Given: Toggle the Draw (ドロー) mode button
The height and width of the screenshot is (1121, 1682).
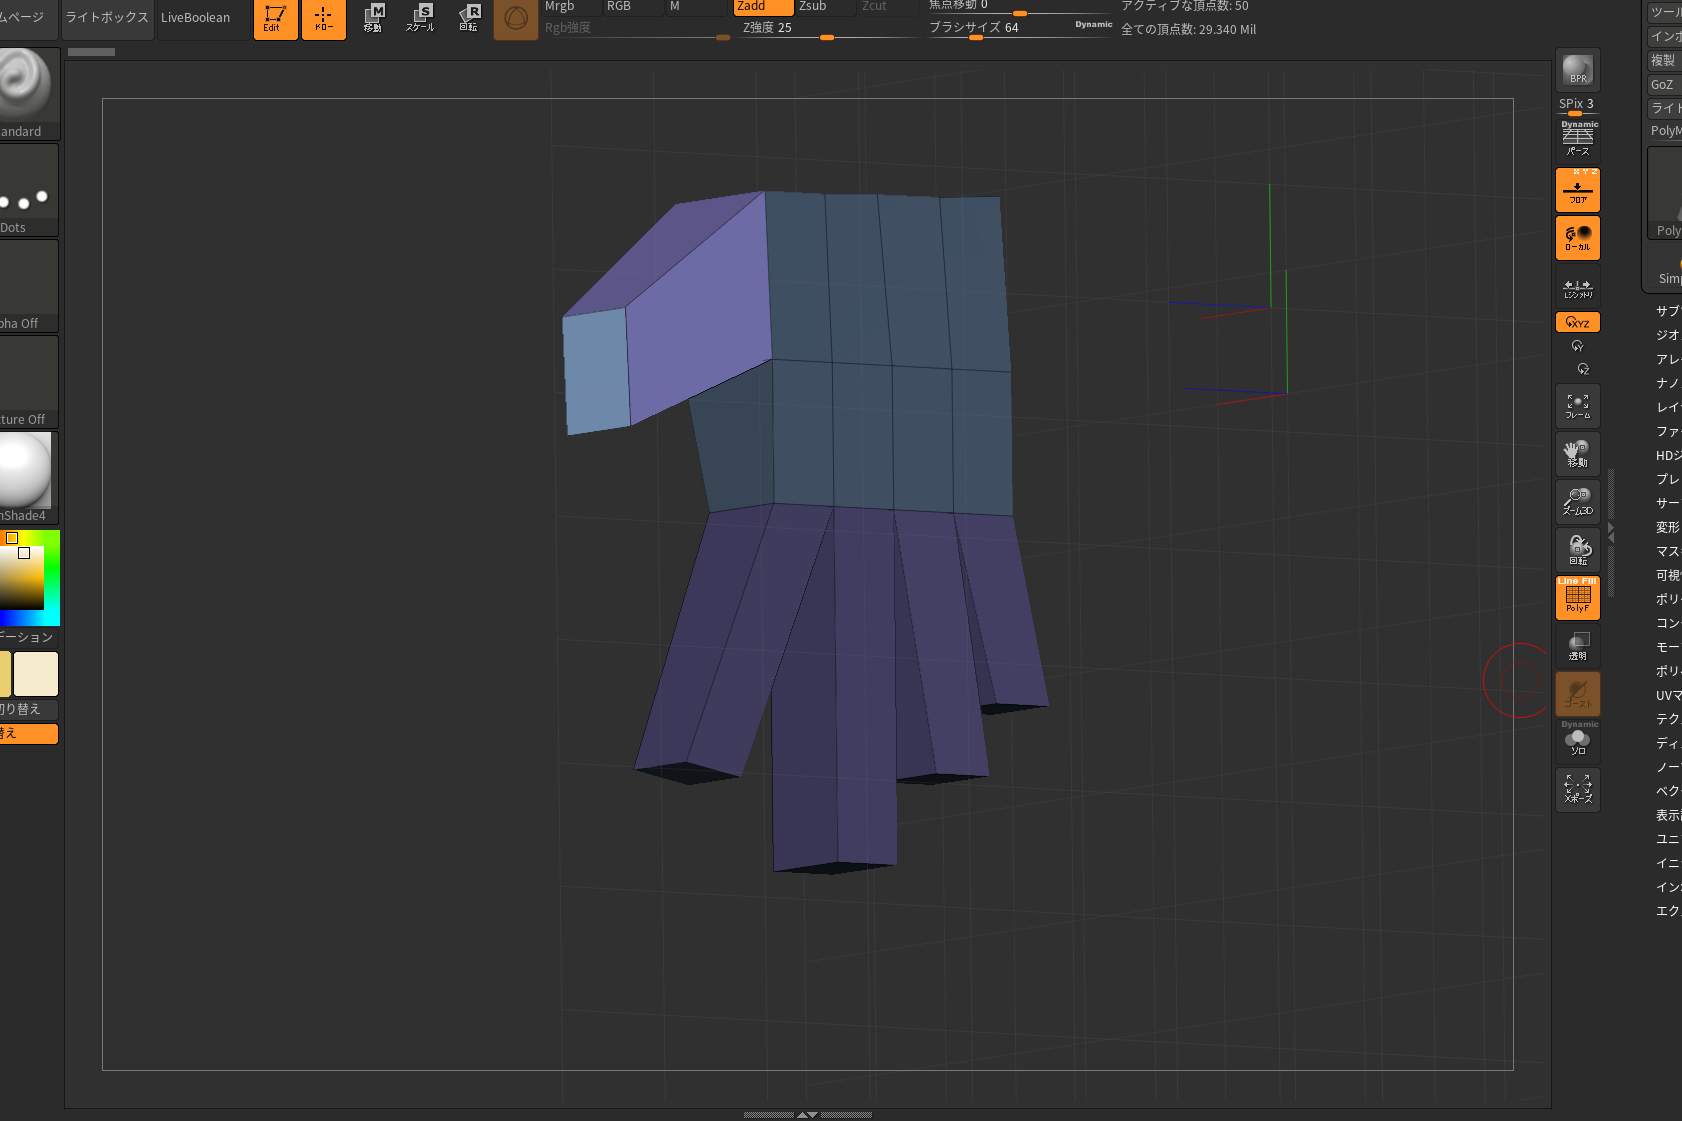Looking at the screenshot, I should pyautogui.click(x=324, y=19).
